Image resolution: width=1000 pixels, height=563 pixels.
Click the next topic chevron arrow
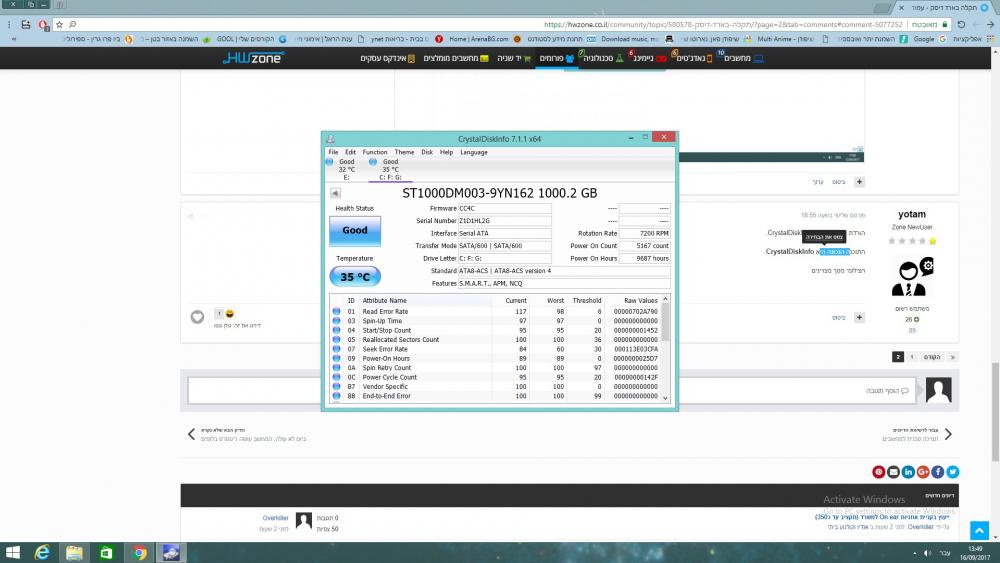pos(191,434)
